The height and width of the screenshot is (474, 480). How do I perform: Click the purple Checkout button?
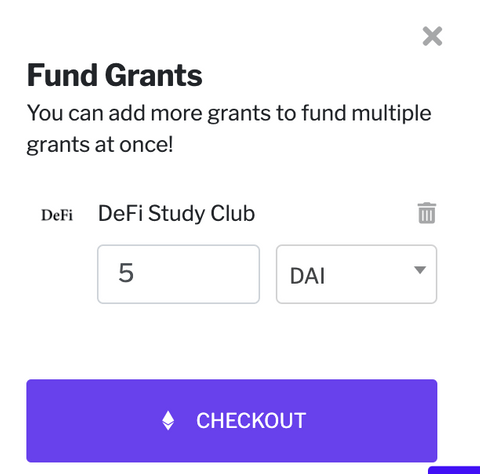pyautogui.click(x=232, y=421)
